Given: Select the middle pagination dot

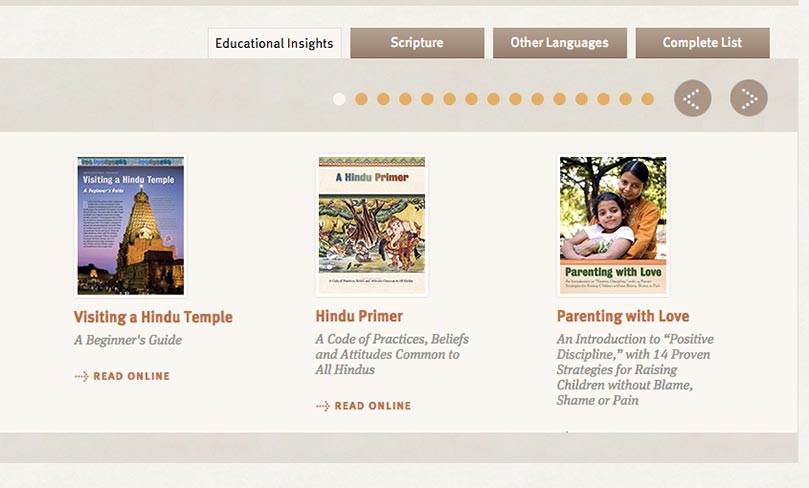Looking at the screenshot, I should pos(493,99).
